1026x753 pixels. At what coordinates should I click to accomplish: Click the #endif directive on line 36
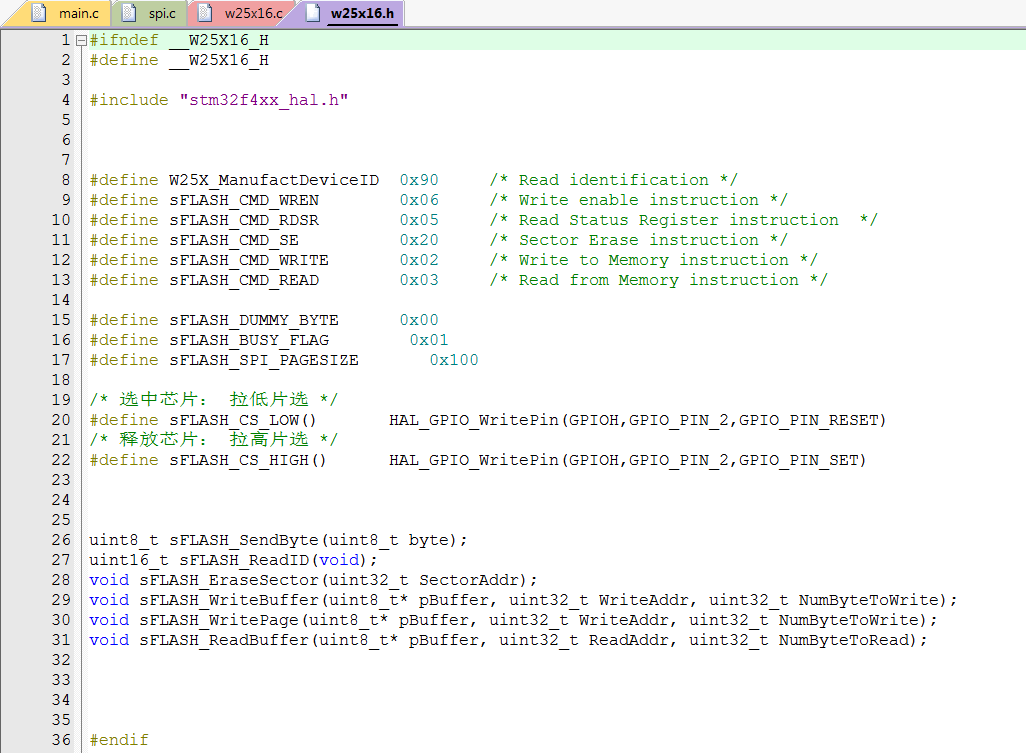click(119, 740)
